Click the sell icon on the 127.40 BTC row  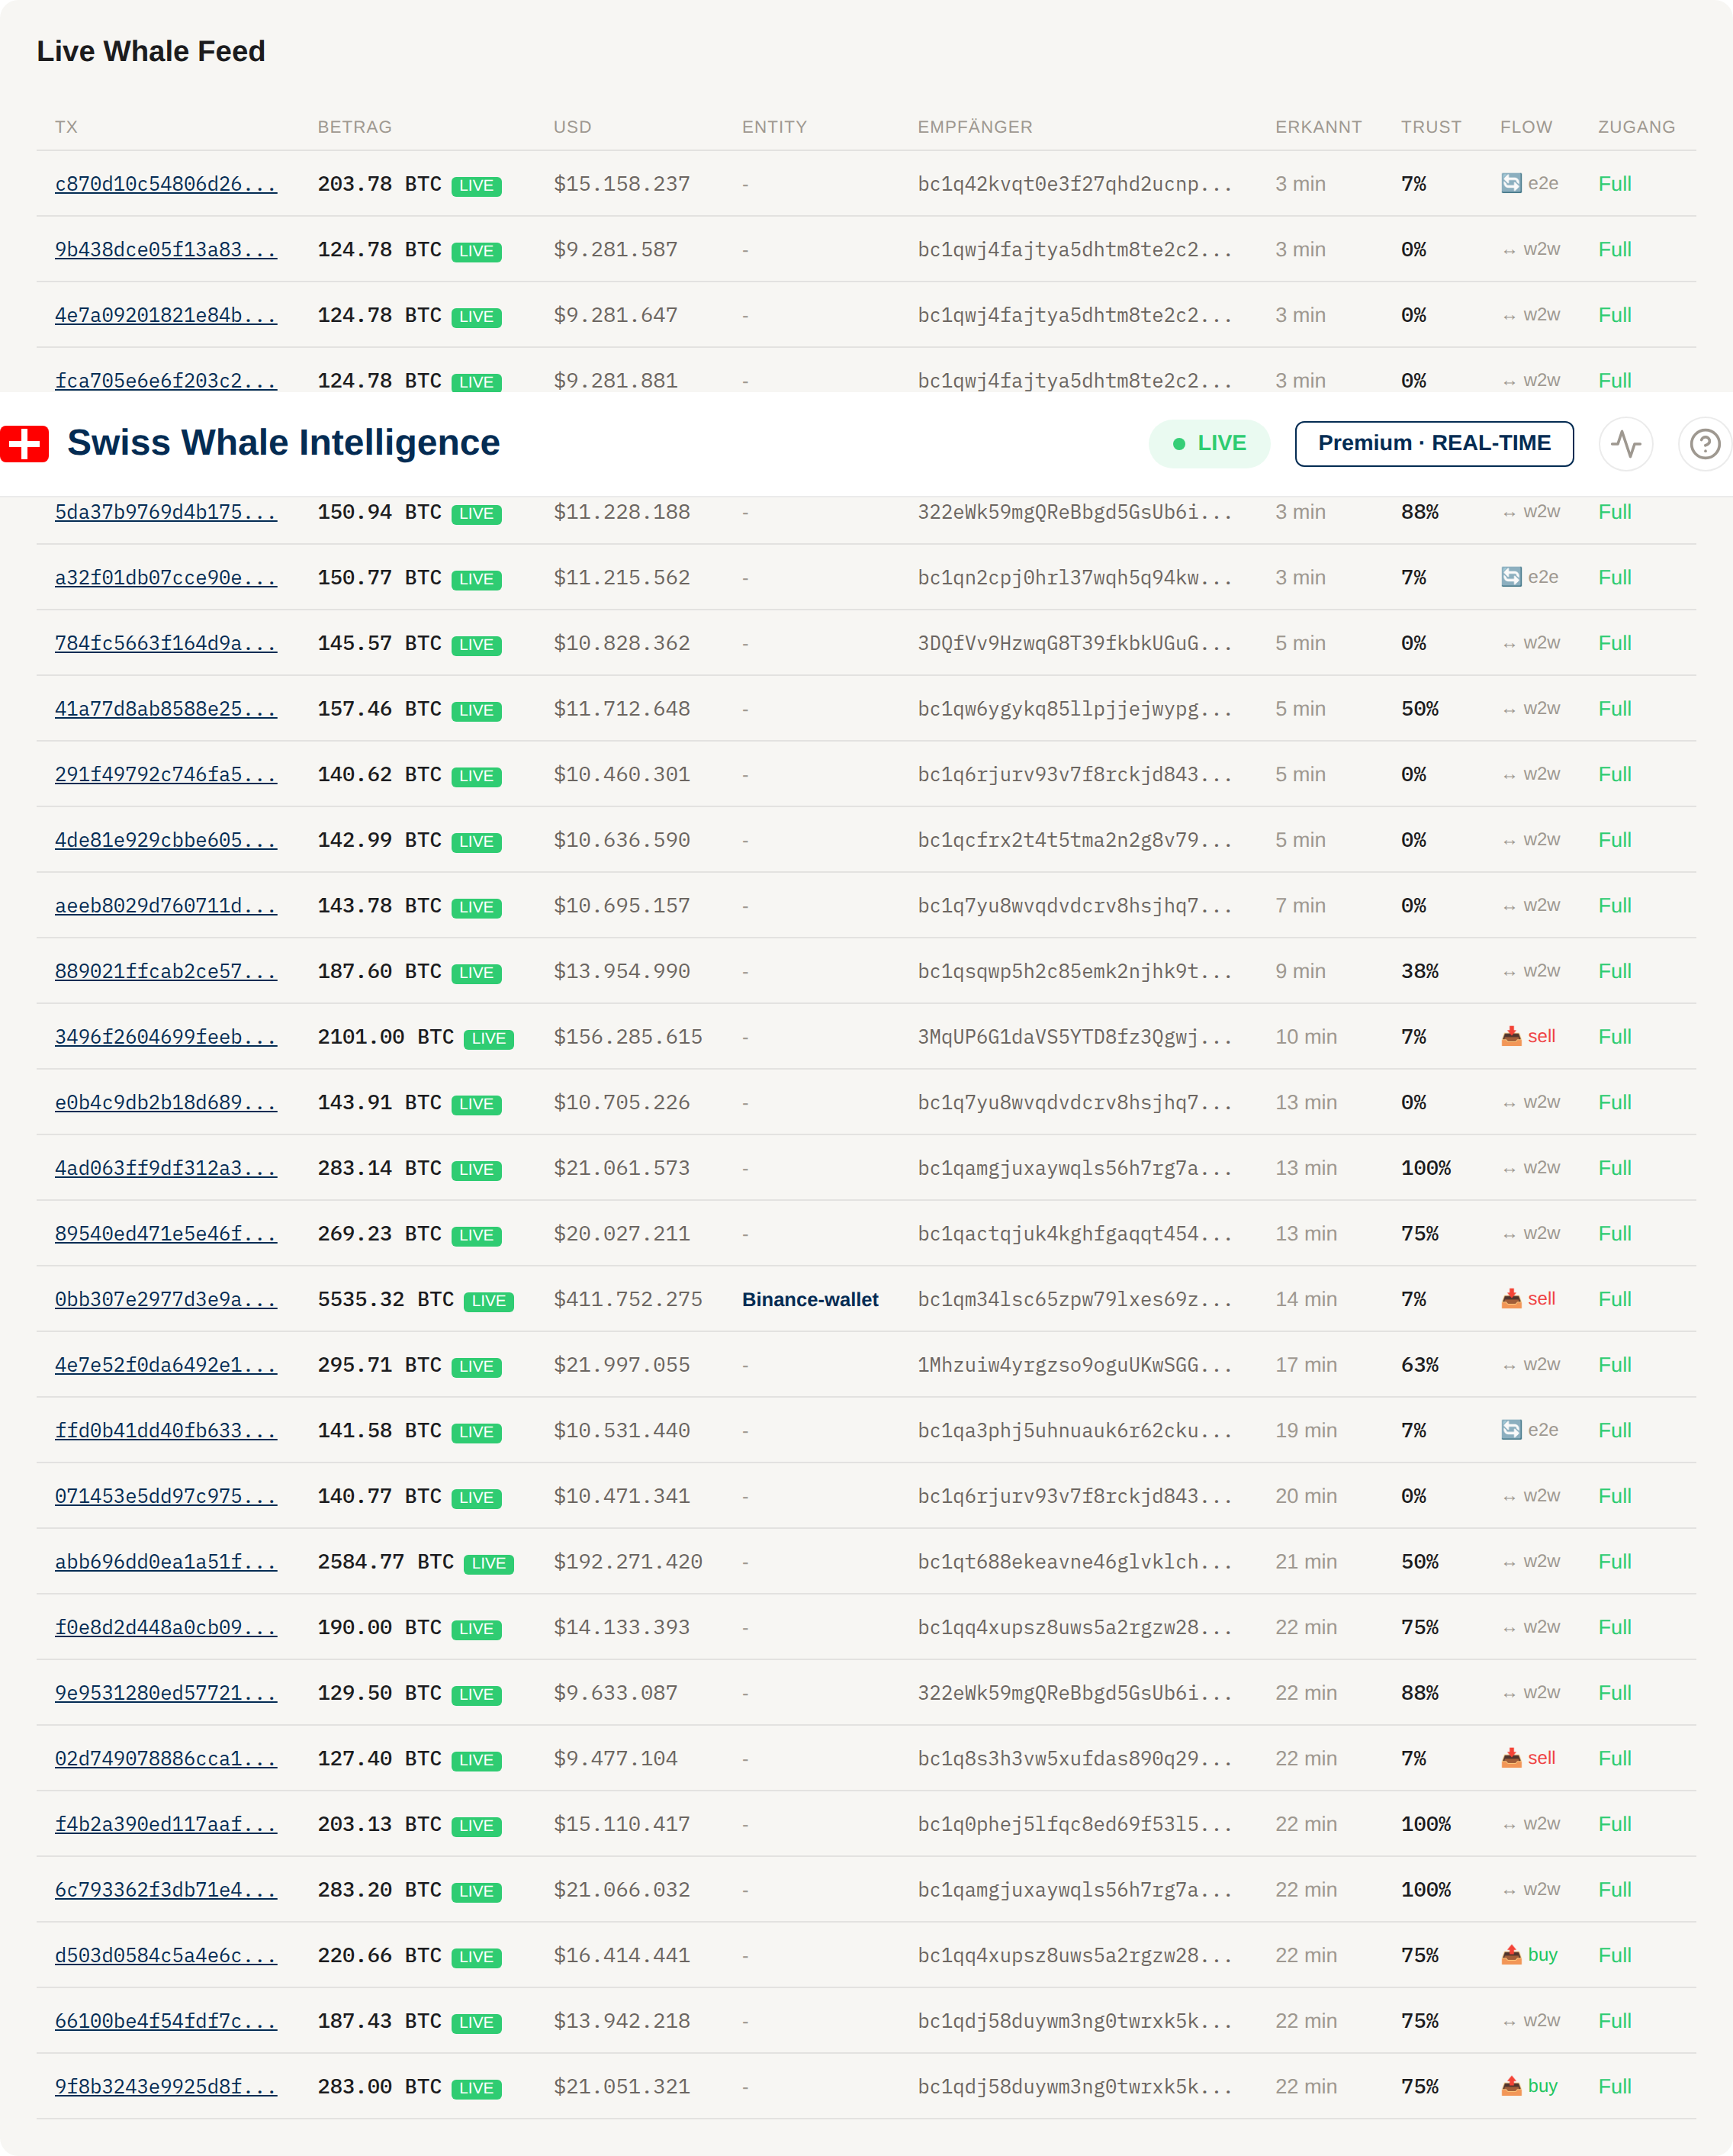click(1512, 1758)
